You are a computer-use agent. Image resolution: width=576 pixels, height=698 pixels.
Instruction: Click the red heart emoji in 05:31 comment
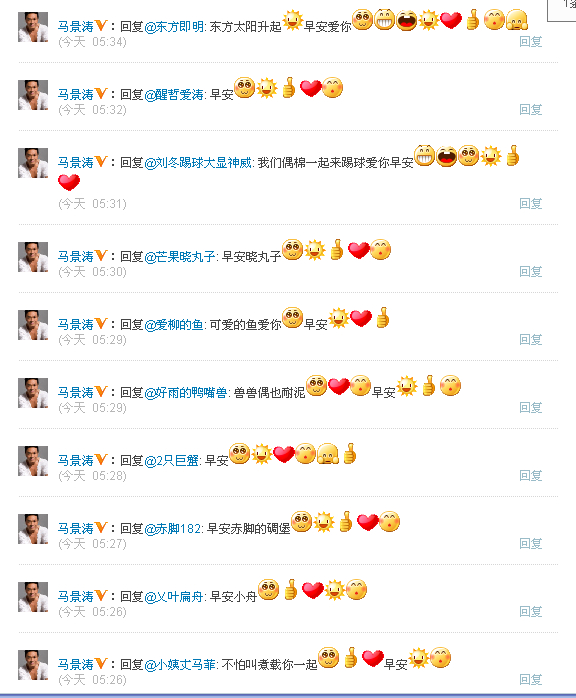69,182
